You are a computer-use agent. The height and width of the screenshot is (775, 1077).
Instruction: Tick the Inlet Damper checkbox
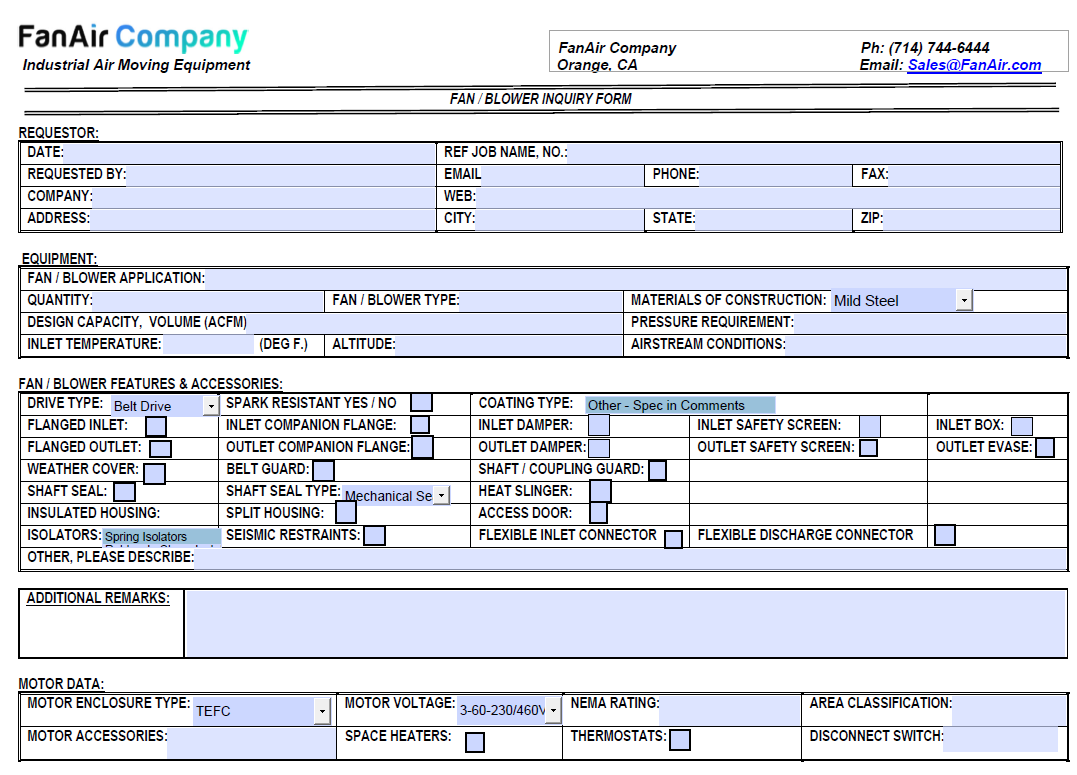click(x=599, y=425)
